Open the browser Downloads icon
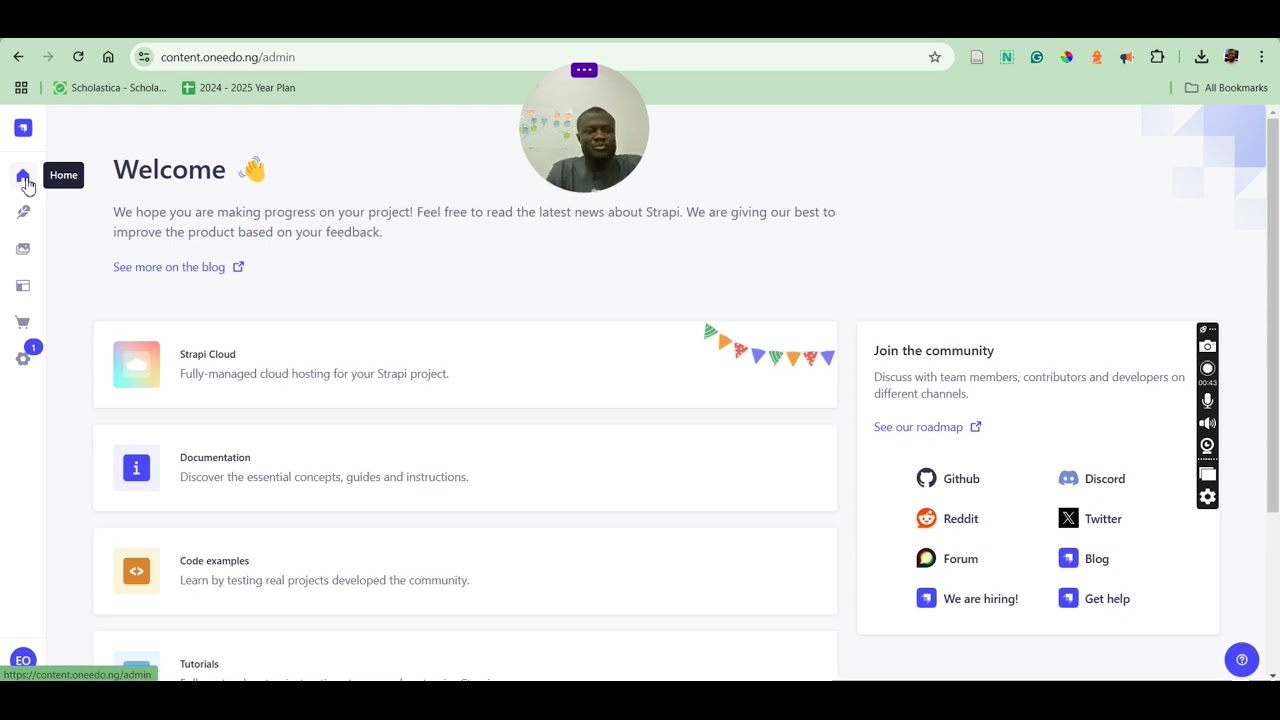 (1202, 57)
